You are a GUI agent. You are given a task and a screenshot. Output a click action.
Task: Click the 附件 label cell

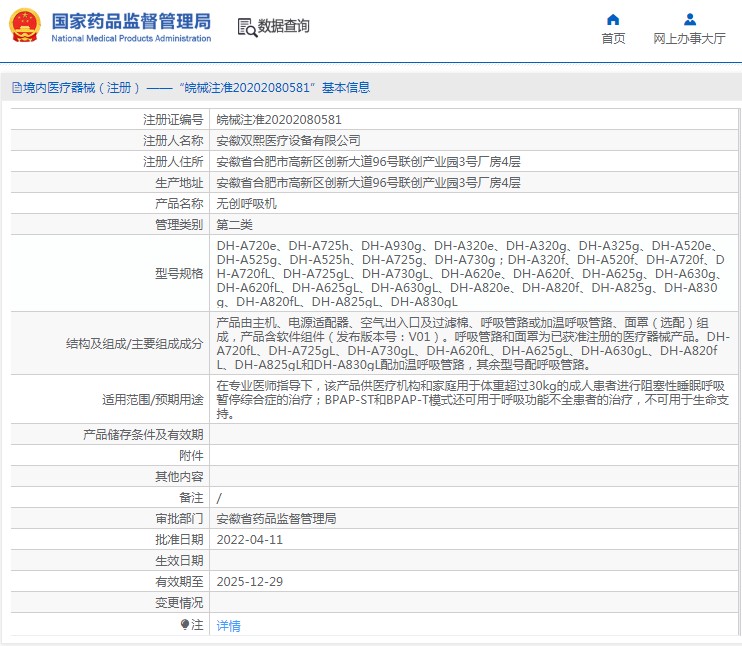[x=191, y=456]
